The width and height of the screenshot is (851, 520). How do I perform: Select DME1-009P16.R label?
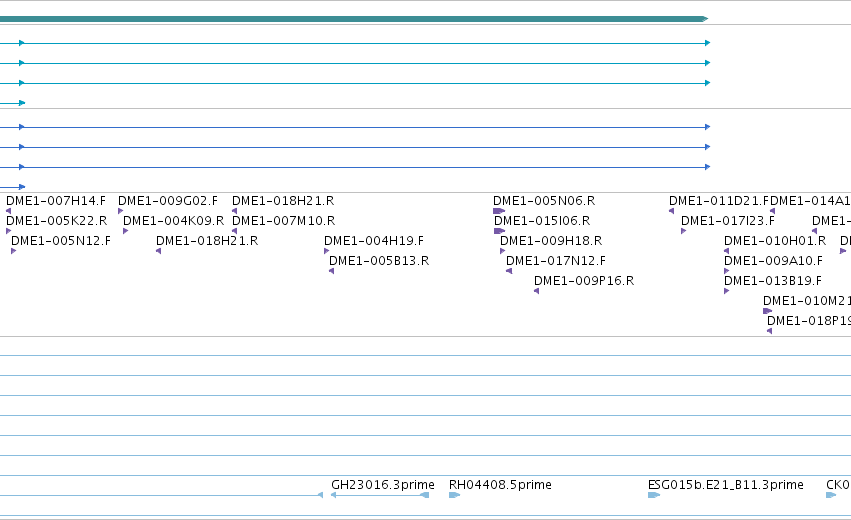(584, 281)
